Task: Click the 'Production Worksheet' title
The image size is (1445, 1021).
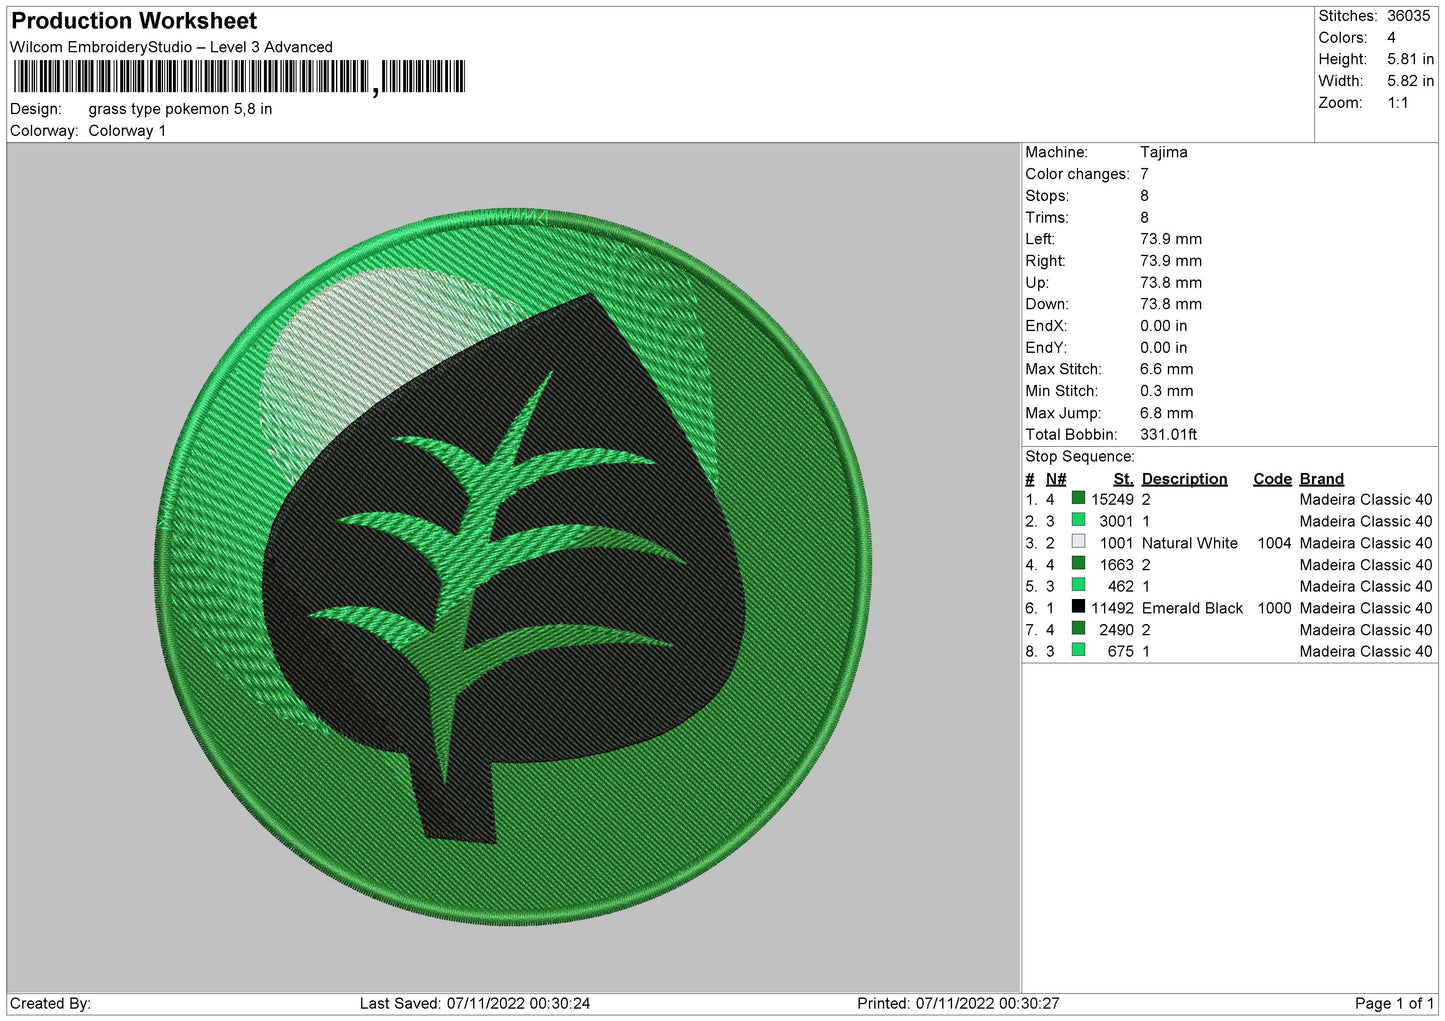Action: [134, 21]
